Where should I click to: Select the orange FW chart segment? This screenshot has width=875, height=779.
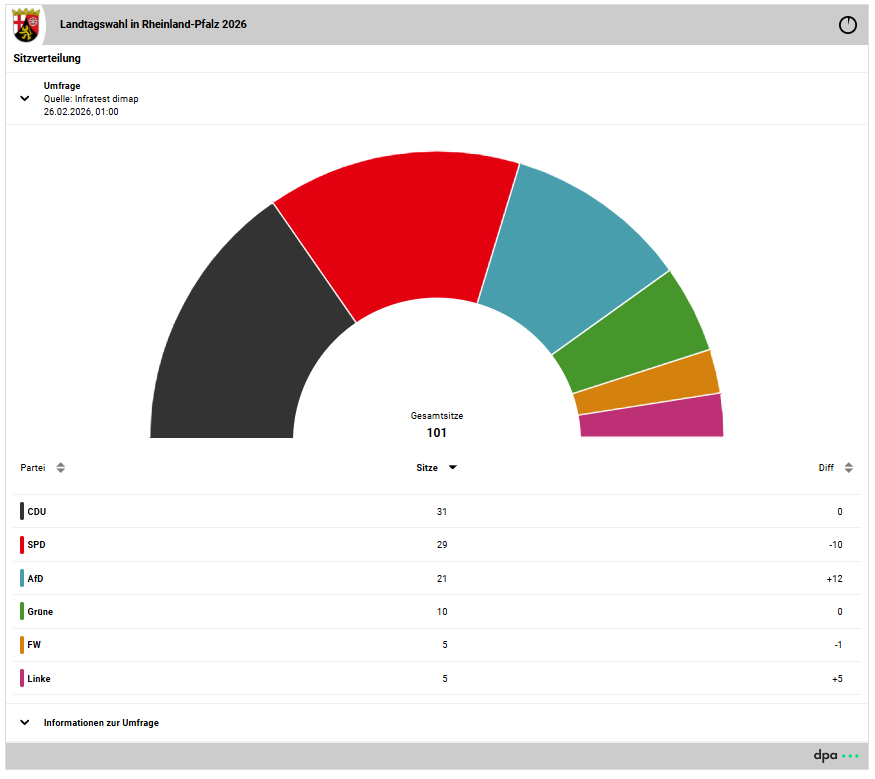click(650, 384)
